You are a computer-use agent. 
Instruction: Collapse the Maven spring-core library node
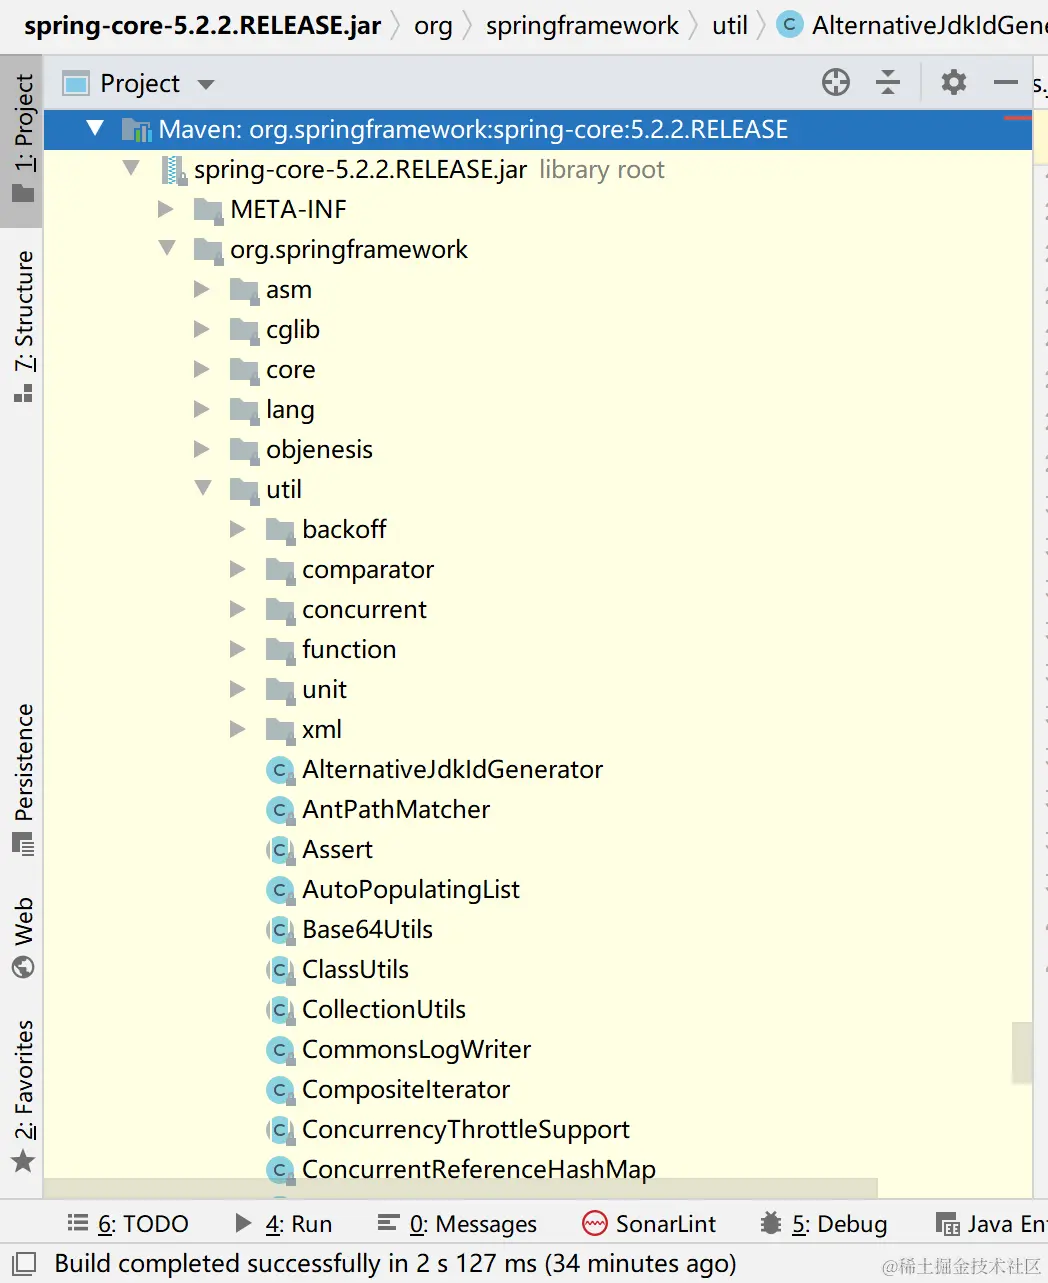pos(95,128)
